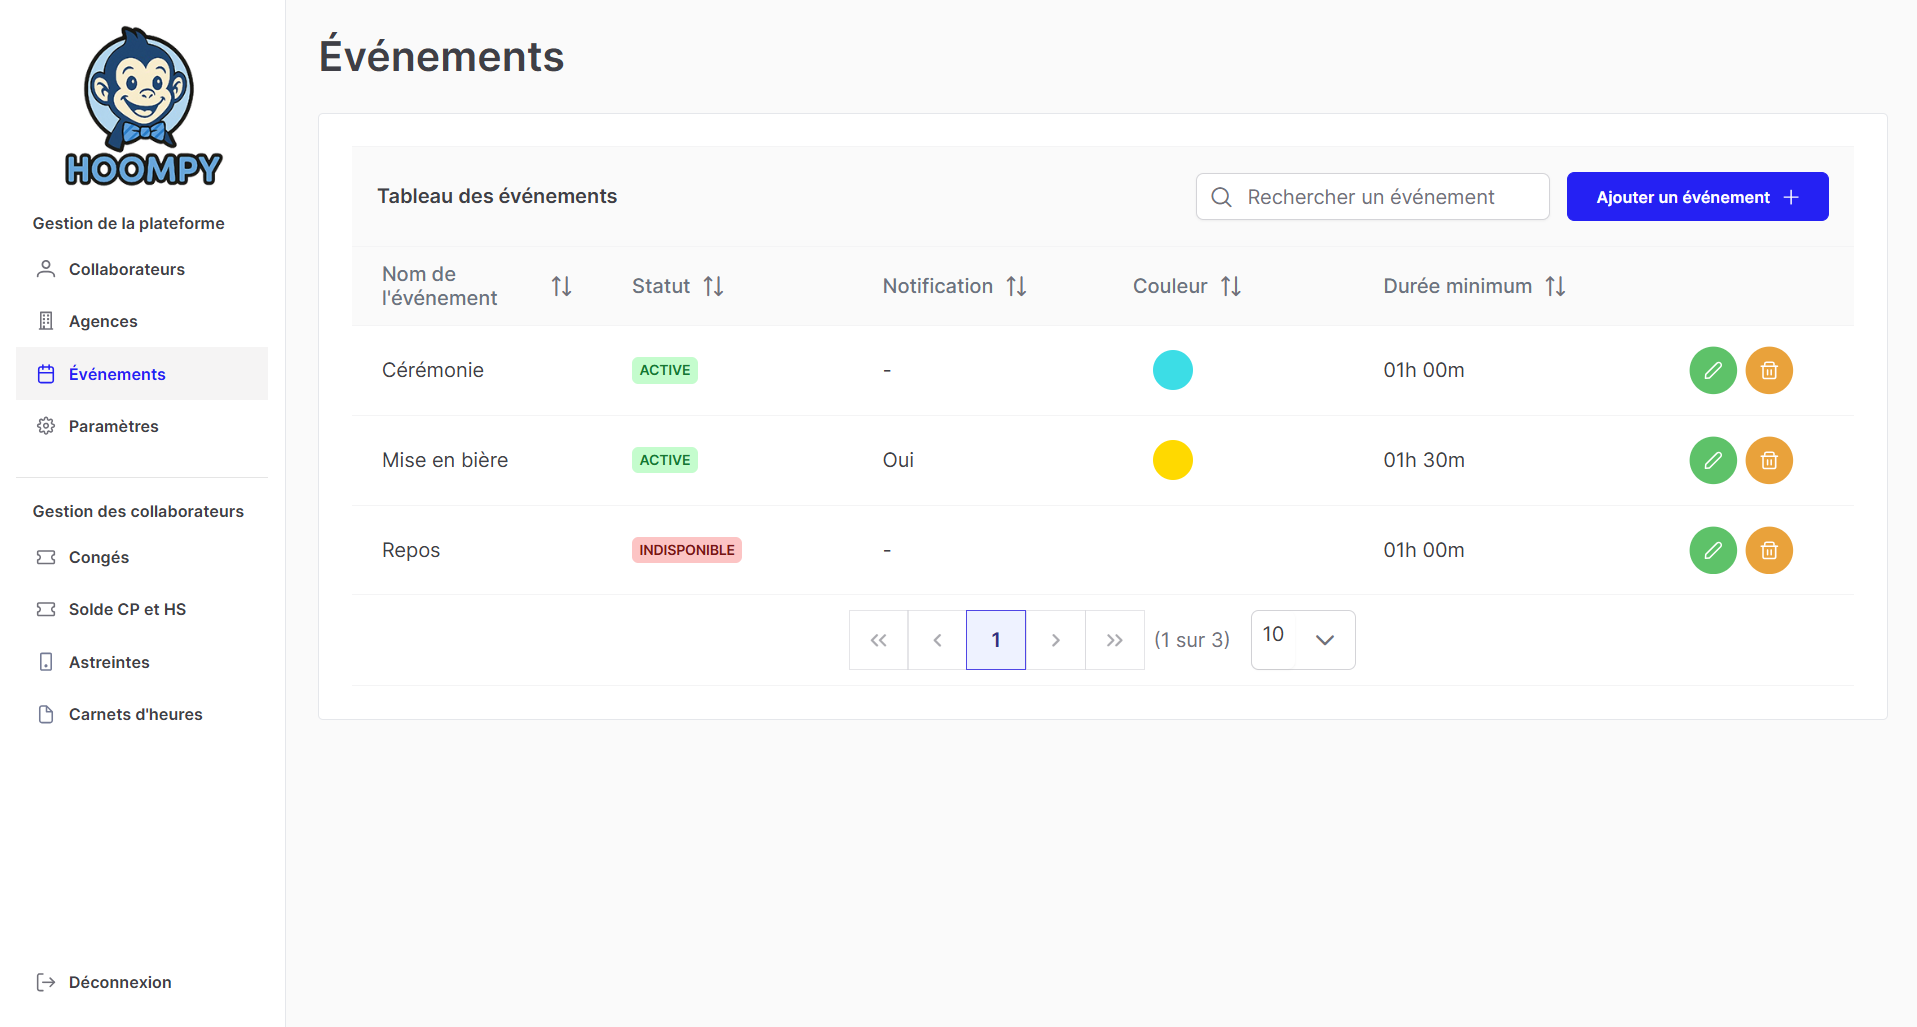Screen dimensions: 1917x1027
Task: Delete the Mise en bière event
Action: 1768,460
